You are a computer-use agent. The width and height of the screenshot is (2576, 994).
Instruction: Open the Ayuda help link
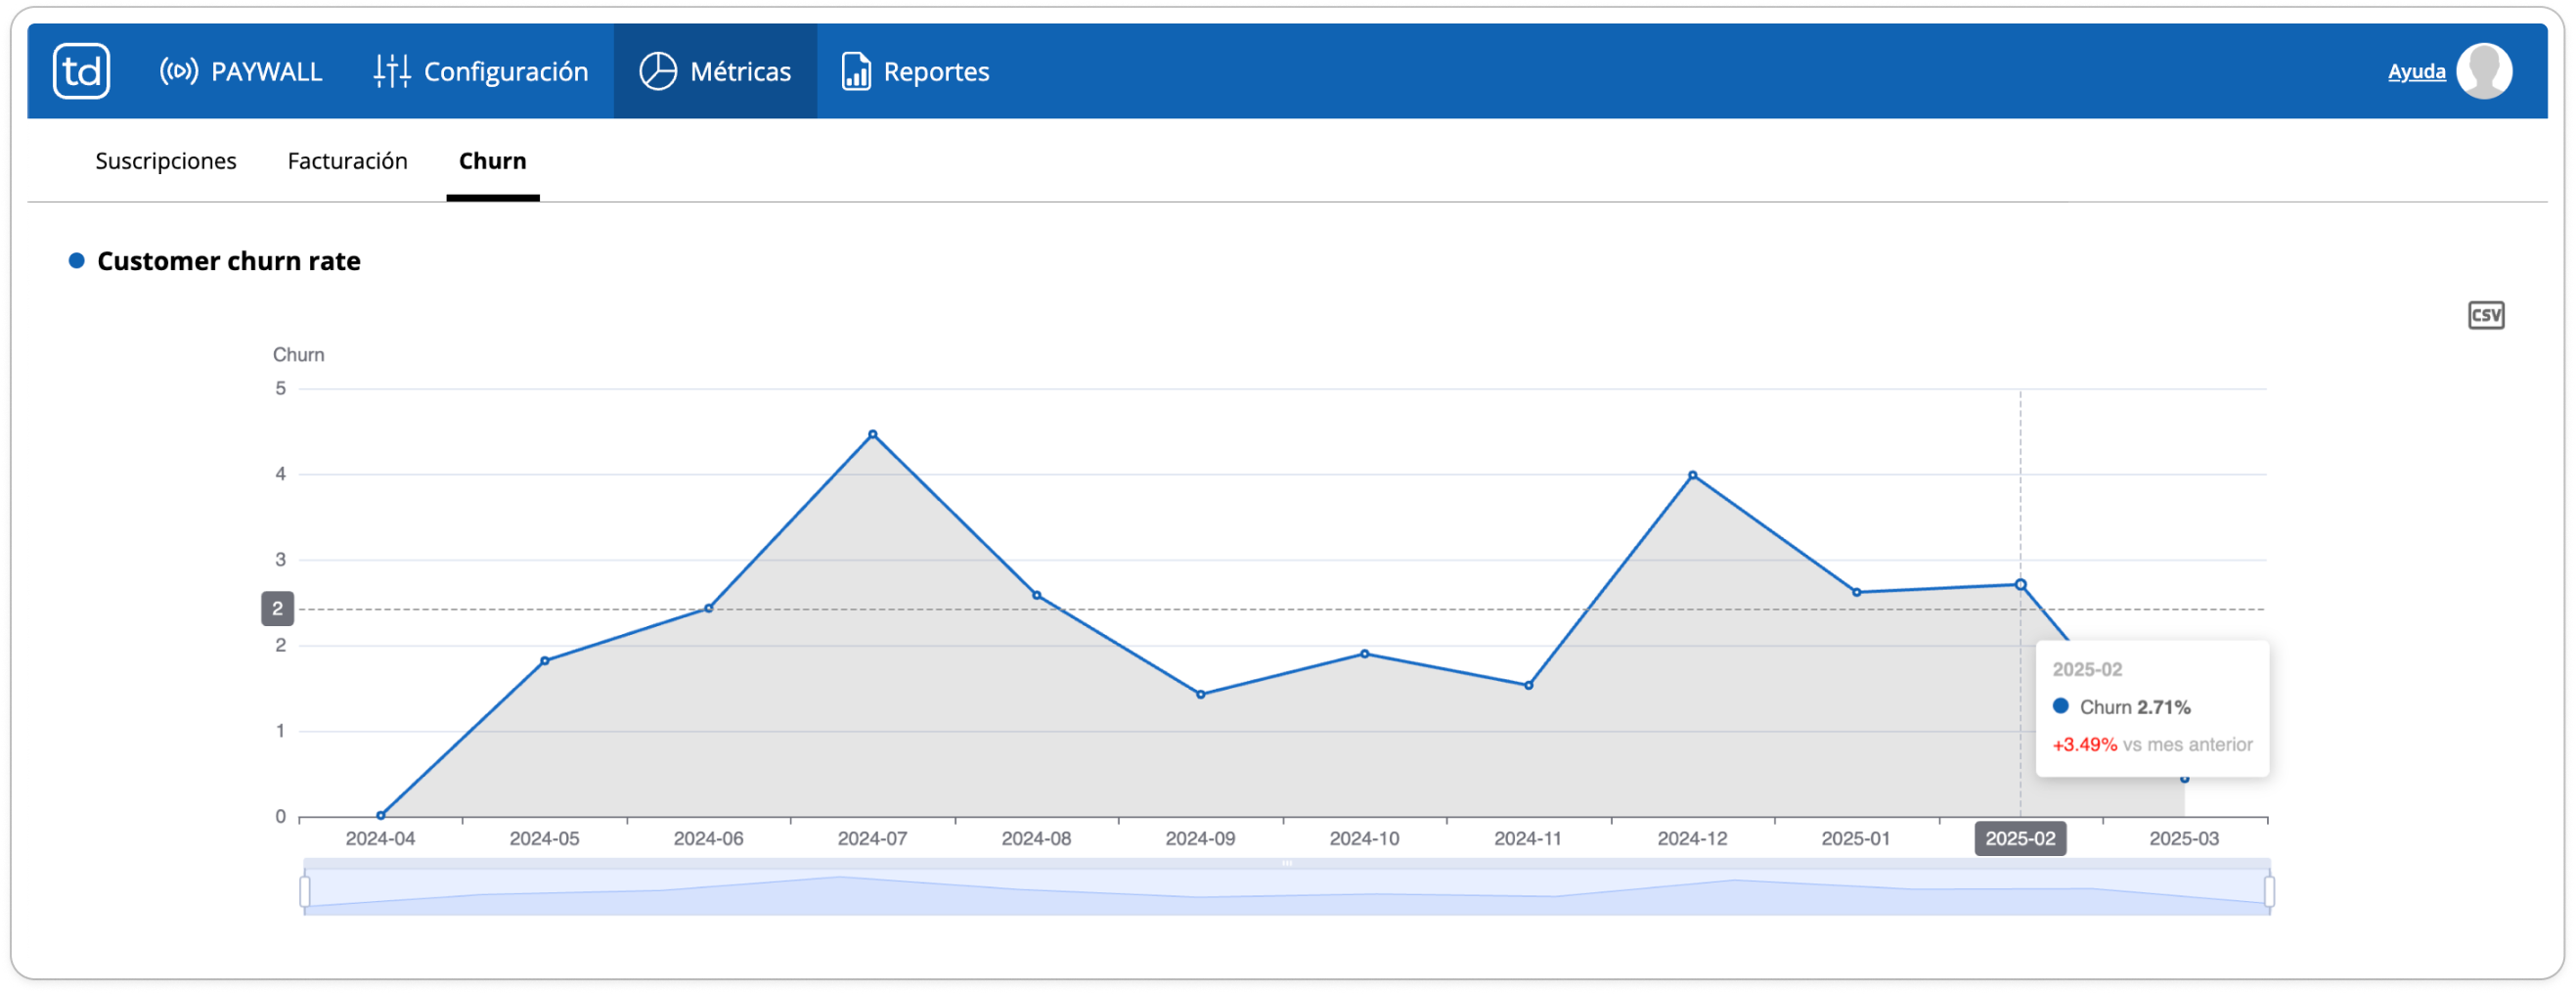point(2416,71)
